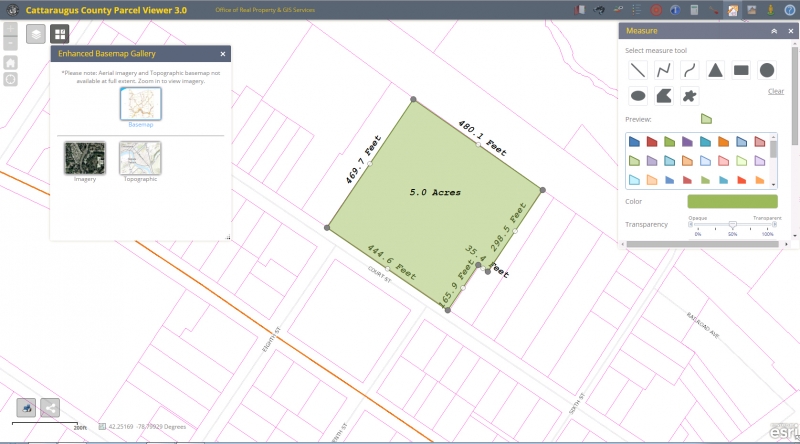The image size is (800, 444).
Task: Choose the ellipse measure shape
Action: 637,96
